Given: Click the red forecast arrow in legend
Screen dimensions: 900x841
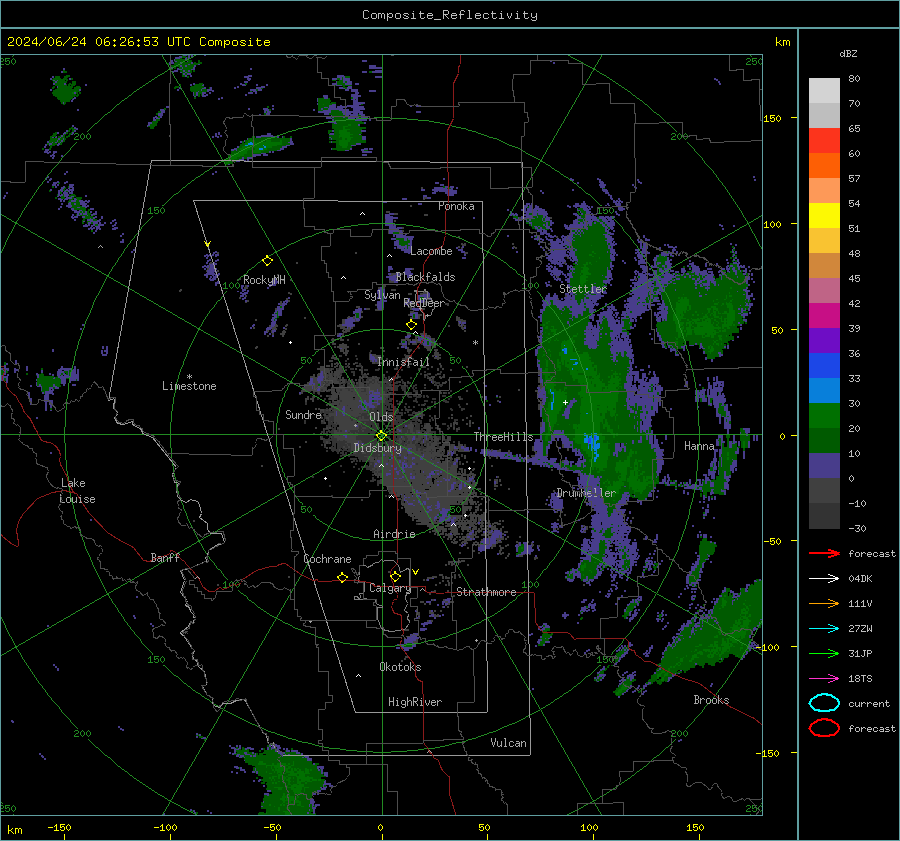Looking at the screenshot, I should pyautogui.click(x=824, y=553).
